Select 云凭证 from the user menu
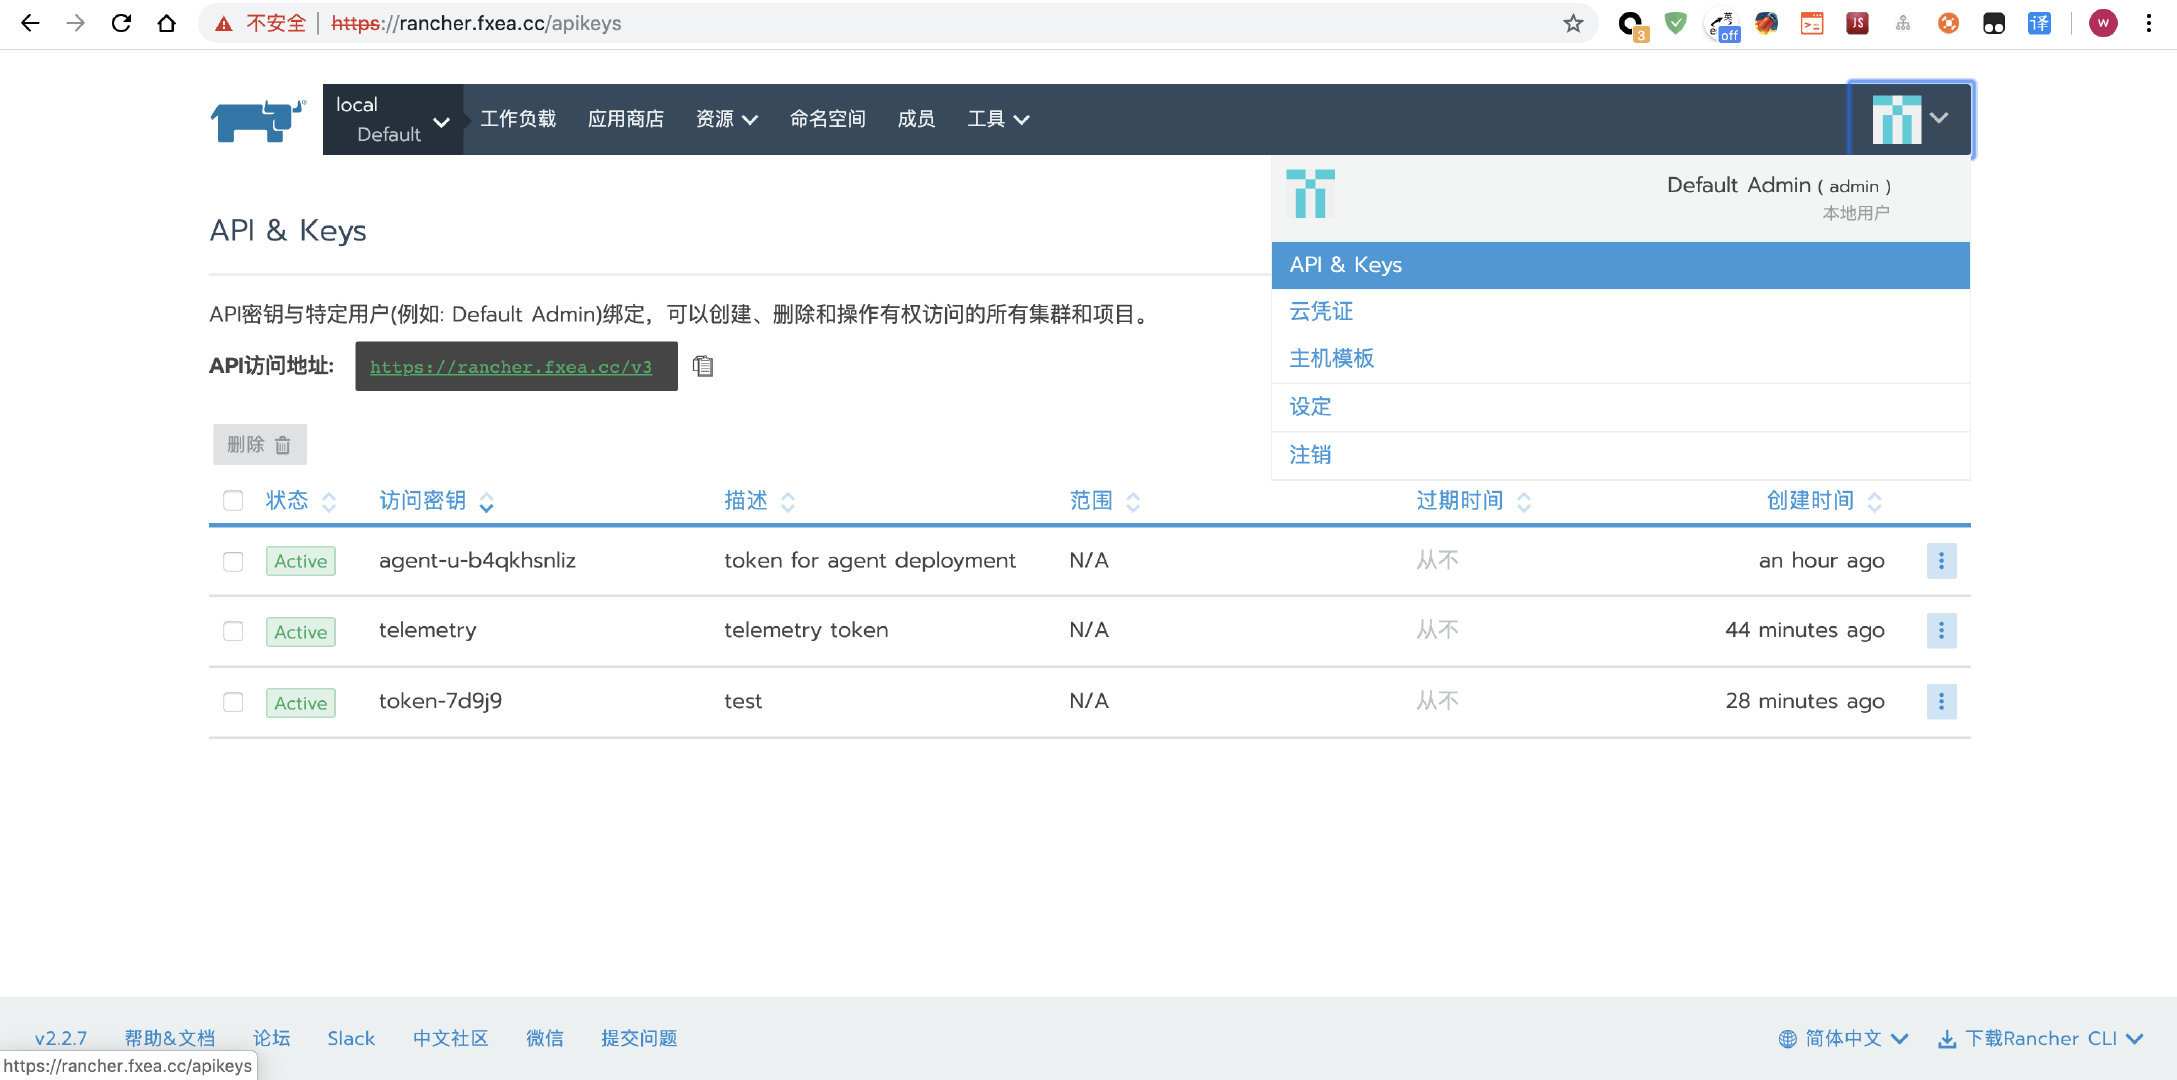Image resolution: width=2177 pixels, height=1080 pixels. click(x=1320, y=312)
